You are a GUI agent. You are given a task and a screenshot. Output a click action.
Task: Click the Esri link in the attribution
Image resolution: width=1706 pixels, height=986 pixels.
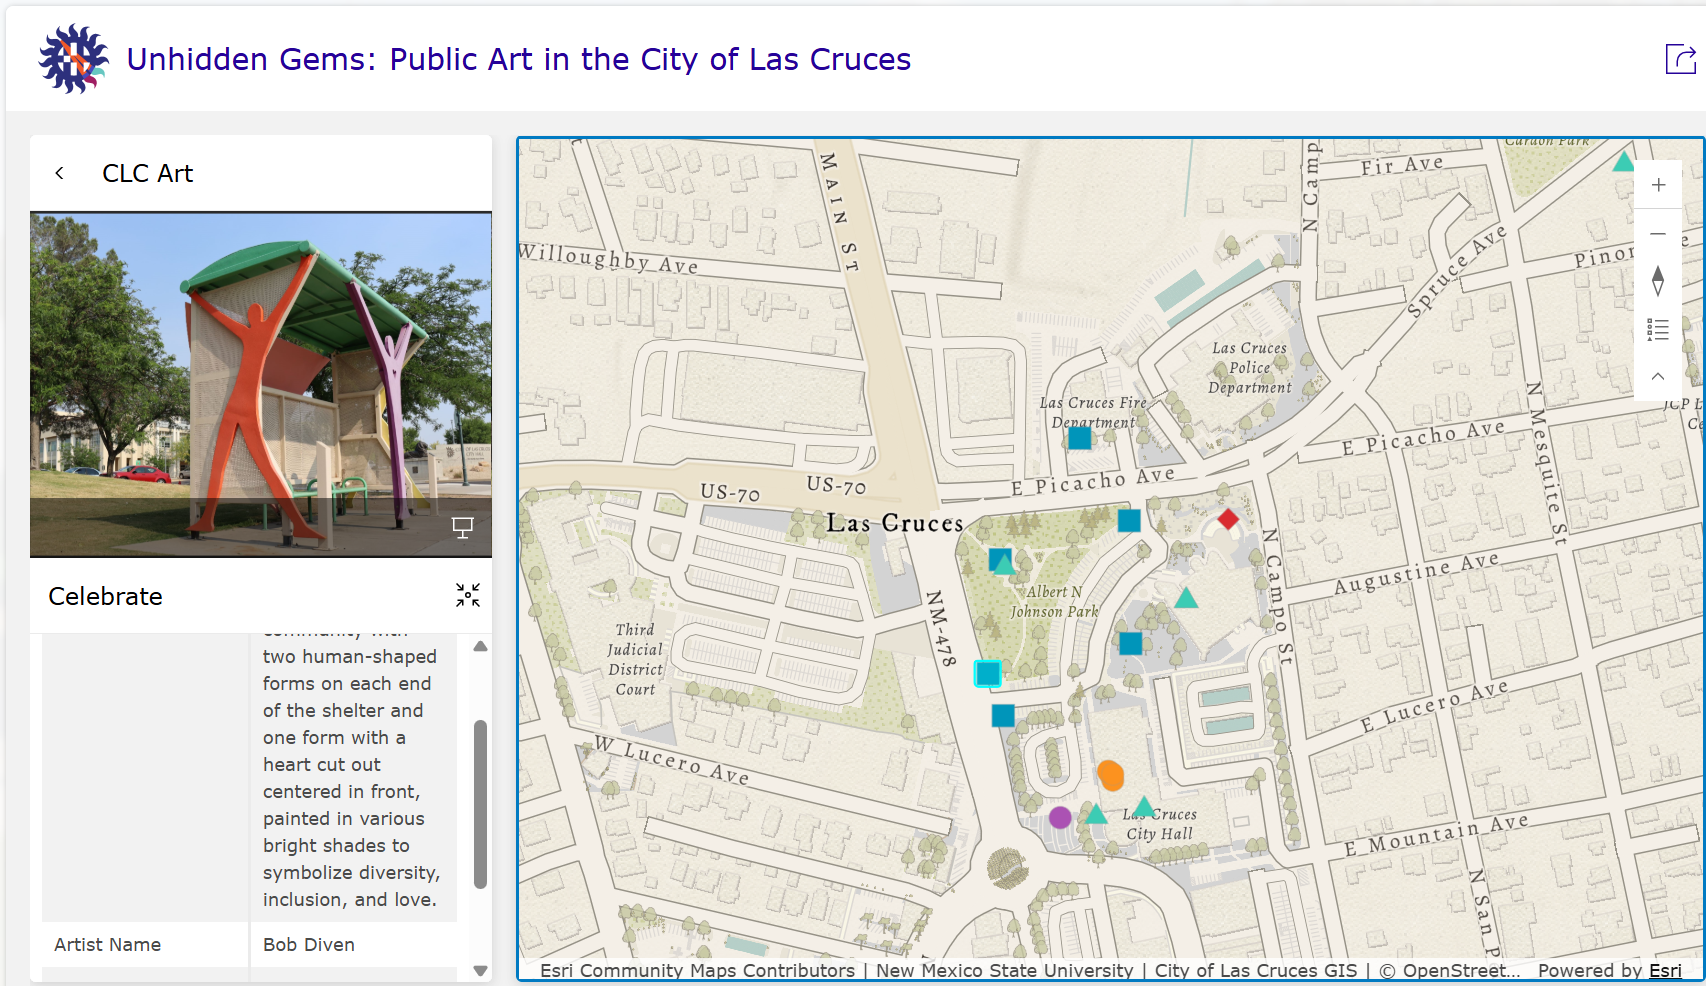click(x=1665, y=970)
